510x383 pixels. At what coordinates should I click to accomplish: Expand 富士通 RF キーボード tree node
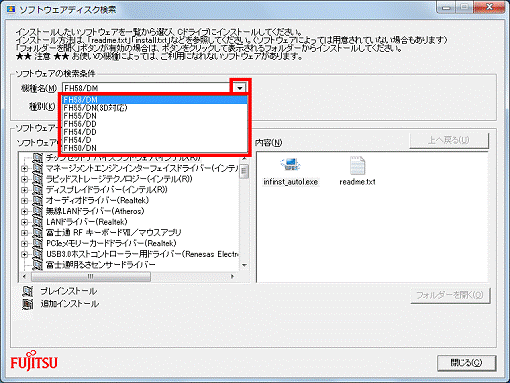click(x=24, y=233)
